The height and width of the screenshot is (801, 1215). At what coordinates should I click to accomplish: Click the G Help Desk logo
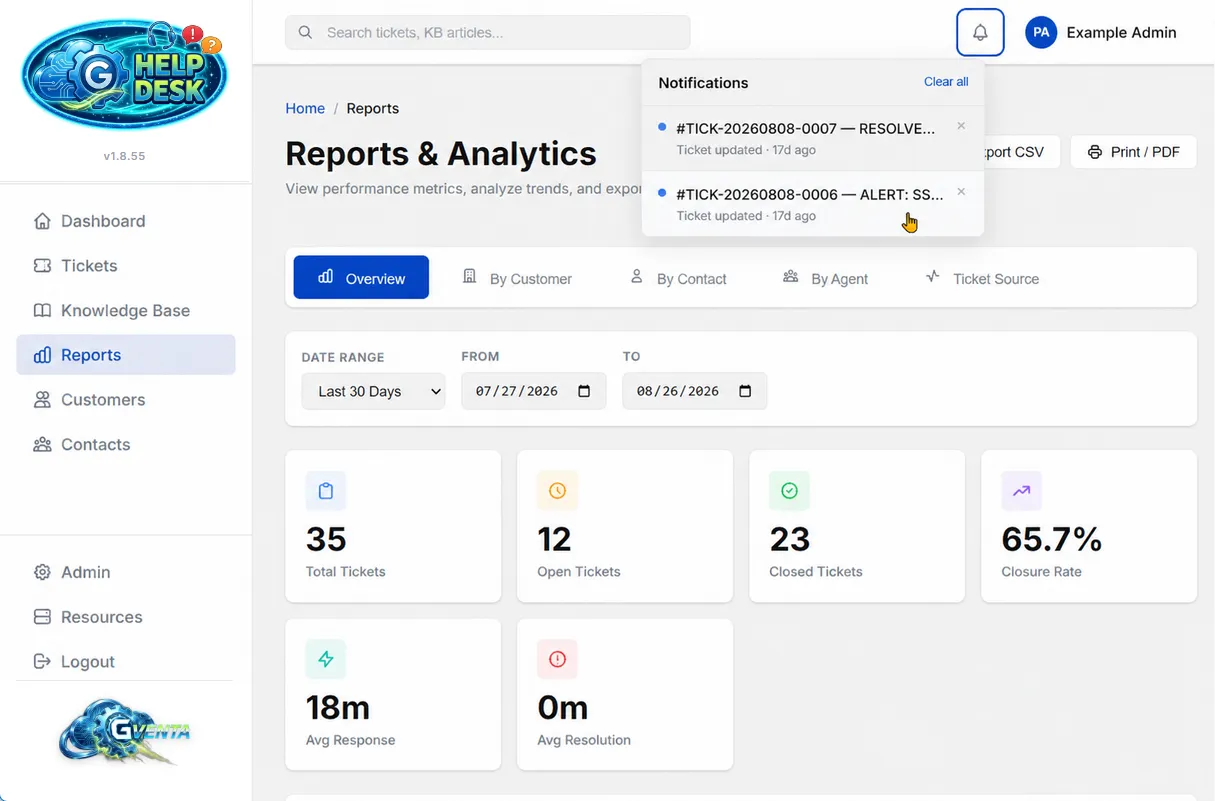(125, 75)
